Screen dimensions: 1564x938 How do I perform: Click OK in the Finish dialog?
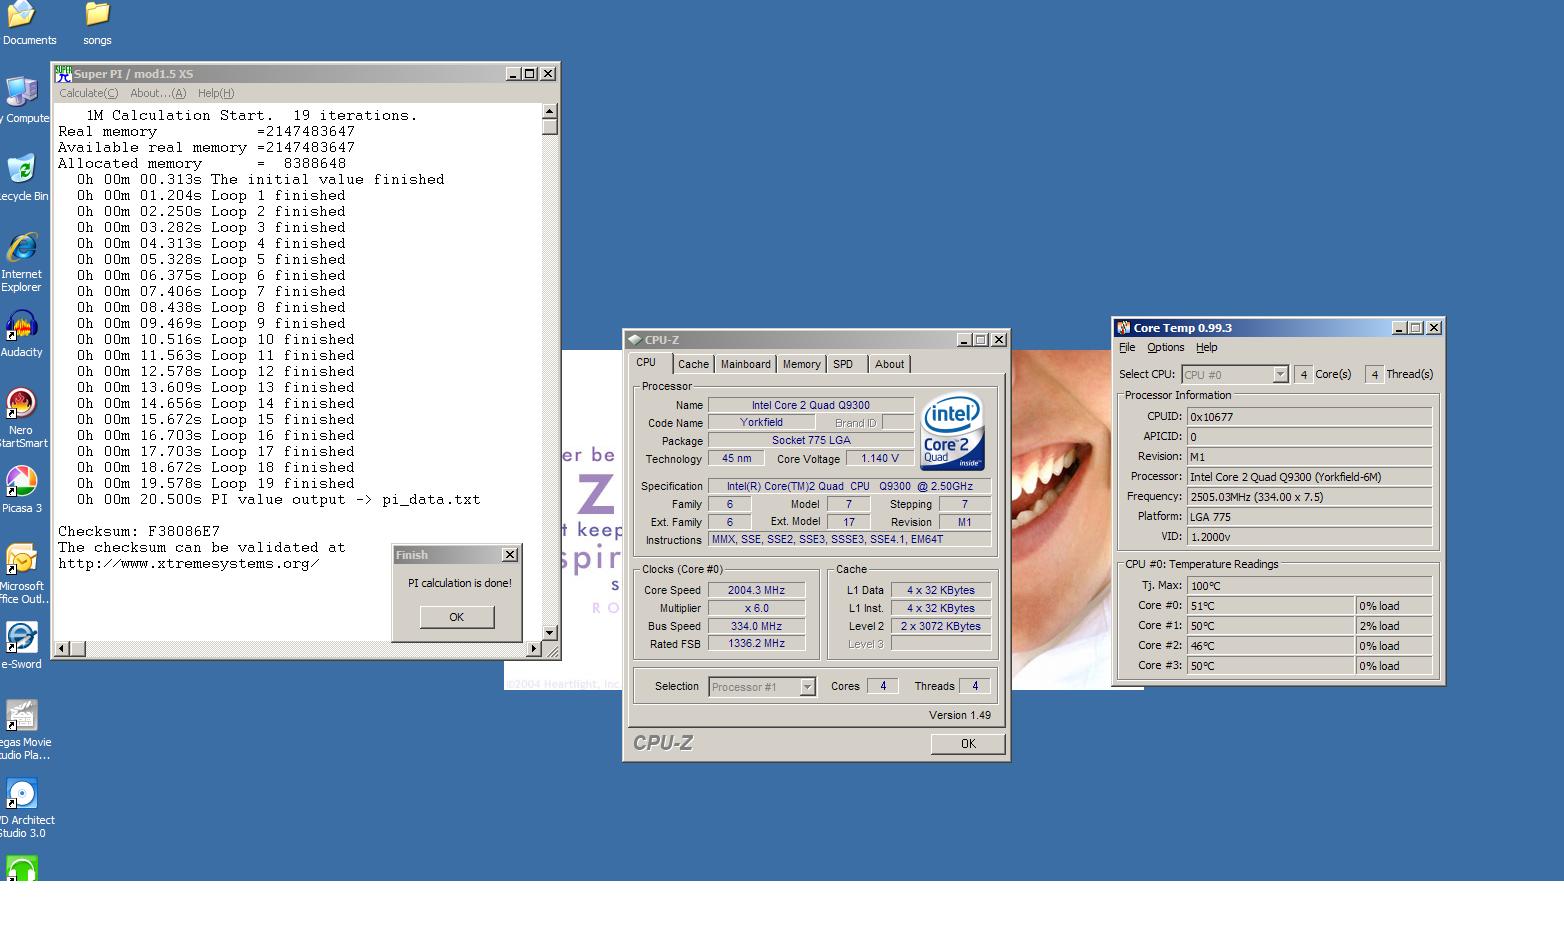click(457, 617)
